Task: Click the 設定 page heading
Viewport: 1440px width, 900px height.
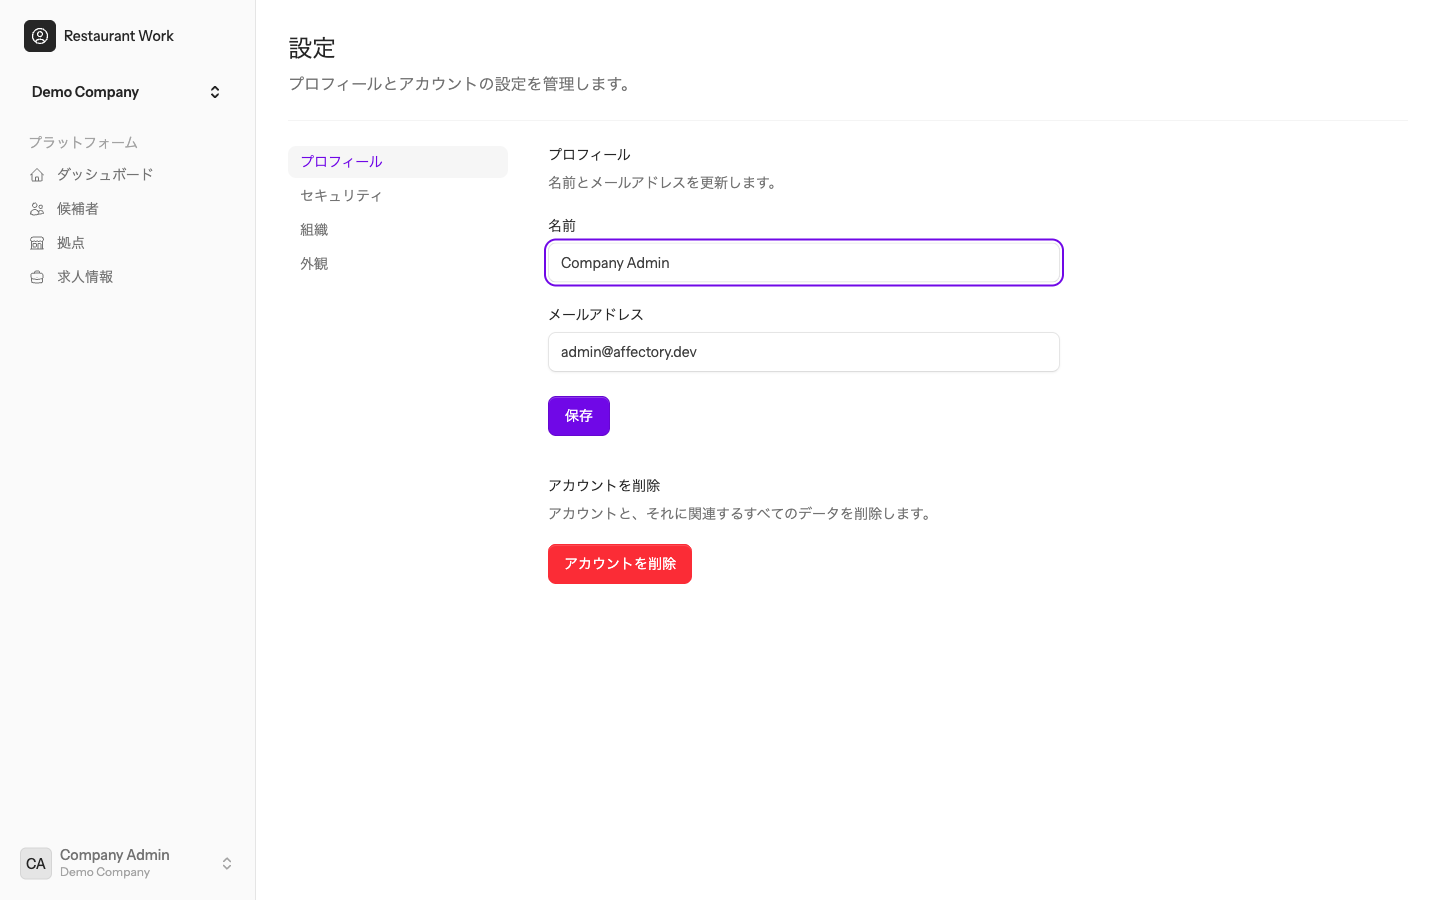Action: coord(312,48)
